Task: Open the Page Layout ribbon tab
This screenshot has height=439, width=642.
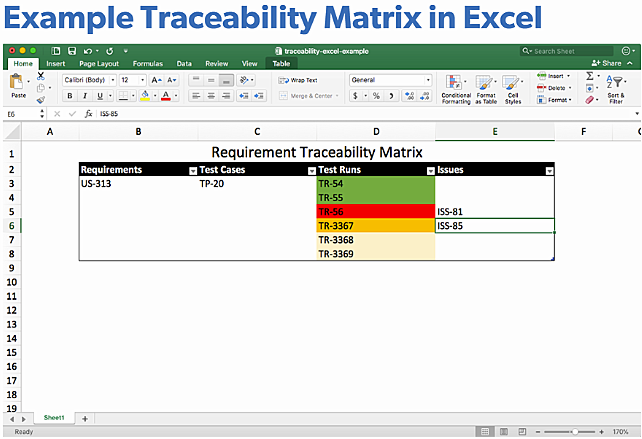Action: [x=100, y=63]
